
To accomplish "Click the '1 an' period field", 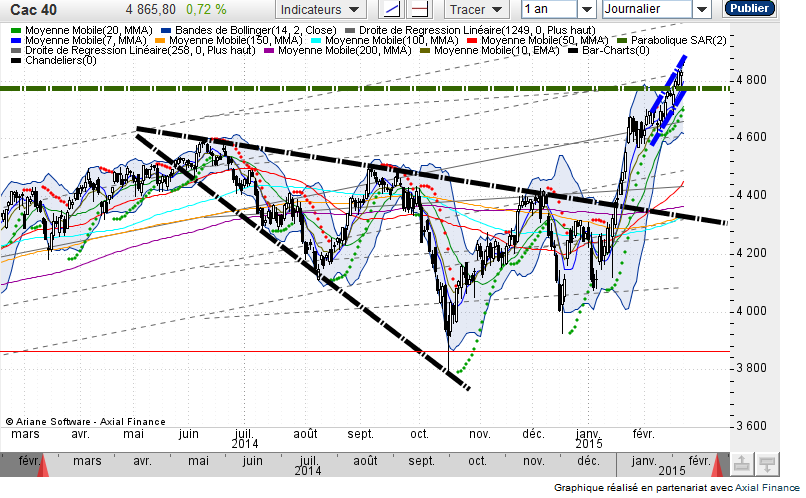I will tap(548, 9).
